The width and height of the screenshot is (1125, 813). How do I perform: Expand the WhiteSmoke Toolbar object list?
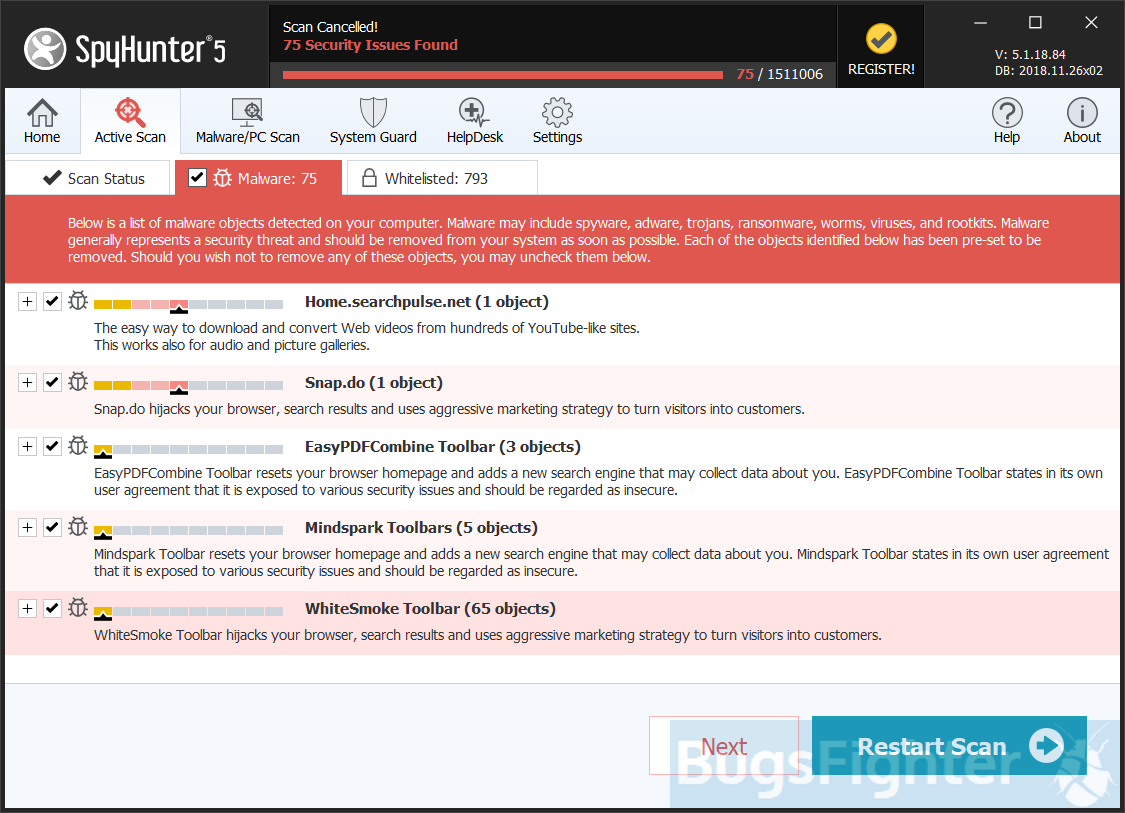click(27, 608)
